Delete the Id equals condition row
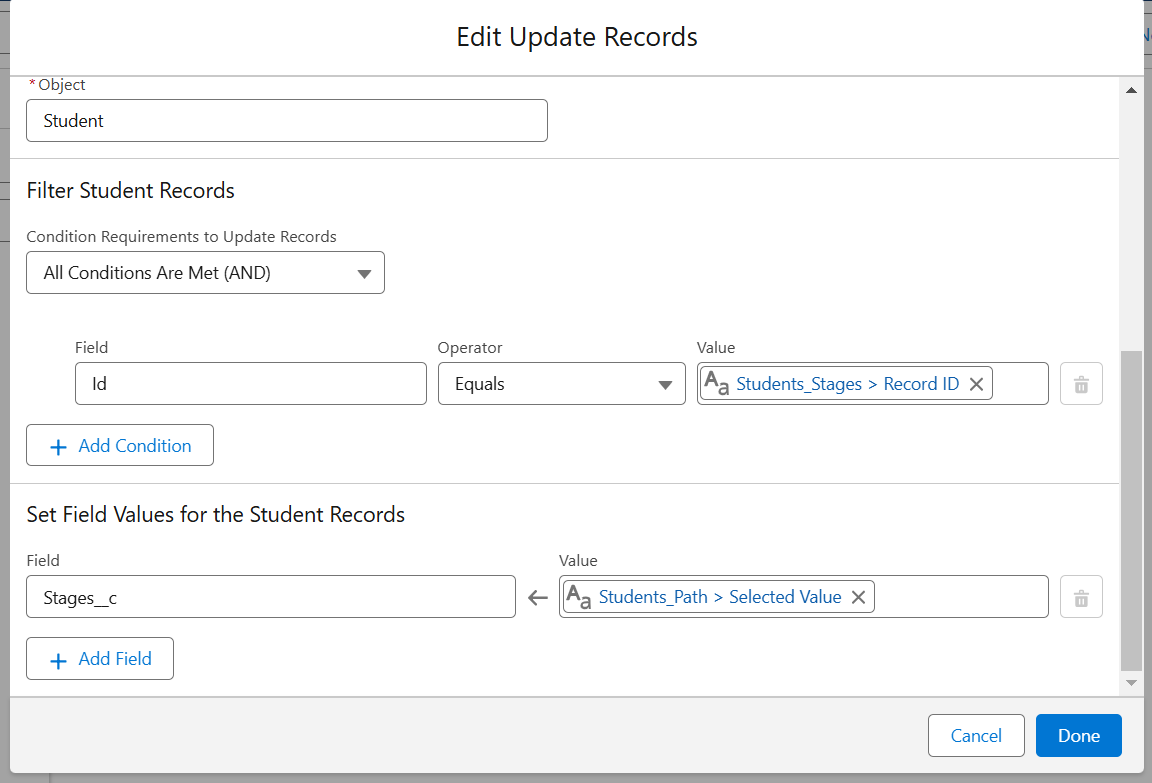Image resolution: width=1152 pixels, height=783 pixels. [1081, 383]
